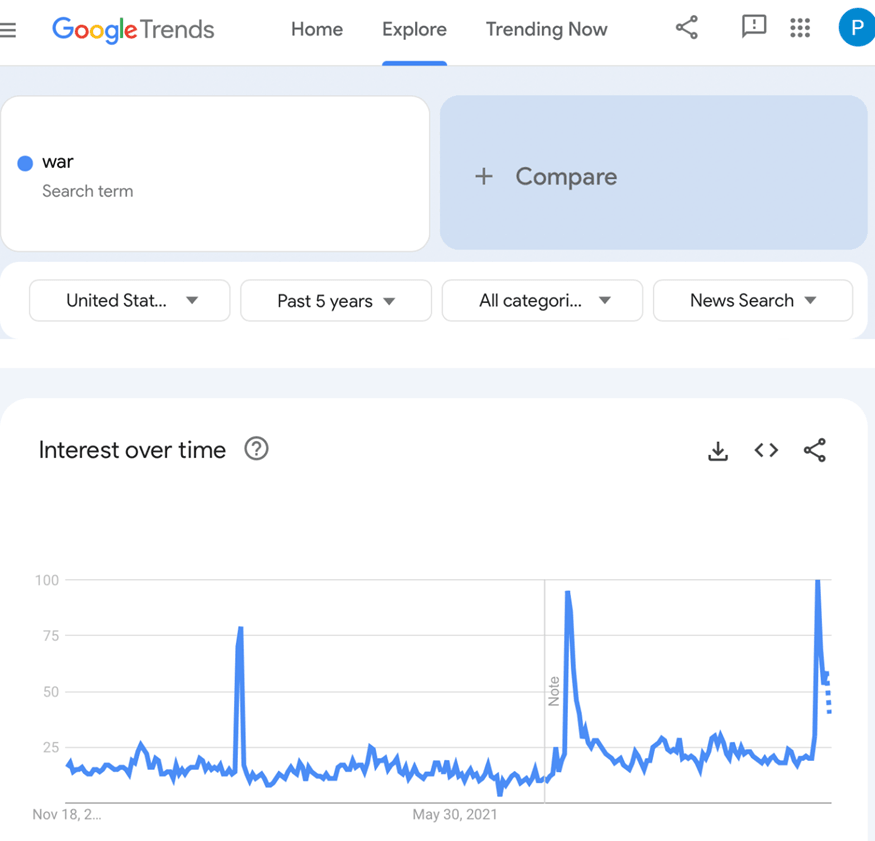The height and width of the screenshot is (841, 875).
Task: Open the hamburger main menu
Action: click(x=8, y=30)
